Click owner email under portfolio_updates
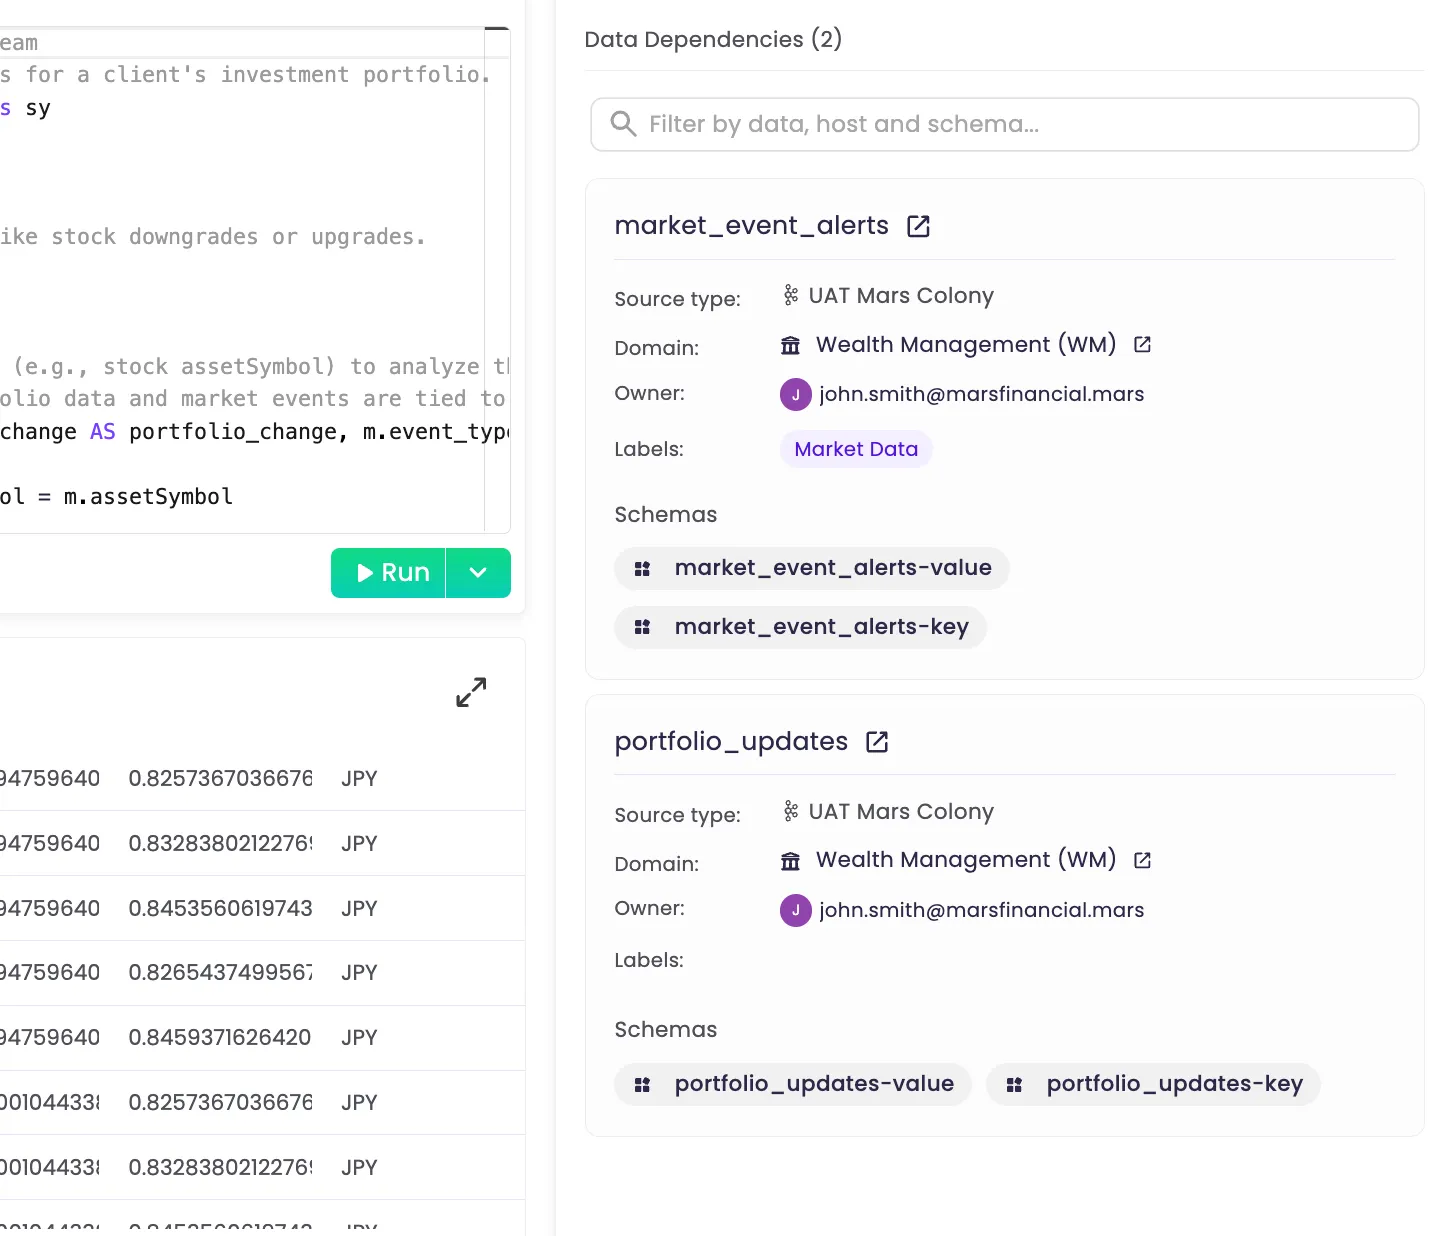 coord(981,910)
